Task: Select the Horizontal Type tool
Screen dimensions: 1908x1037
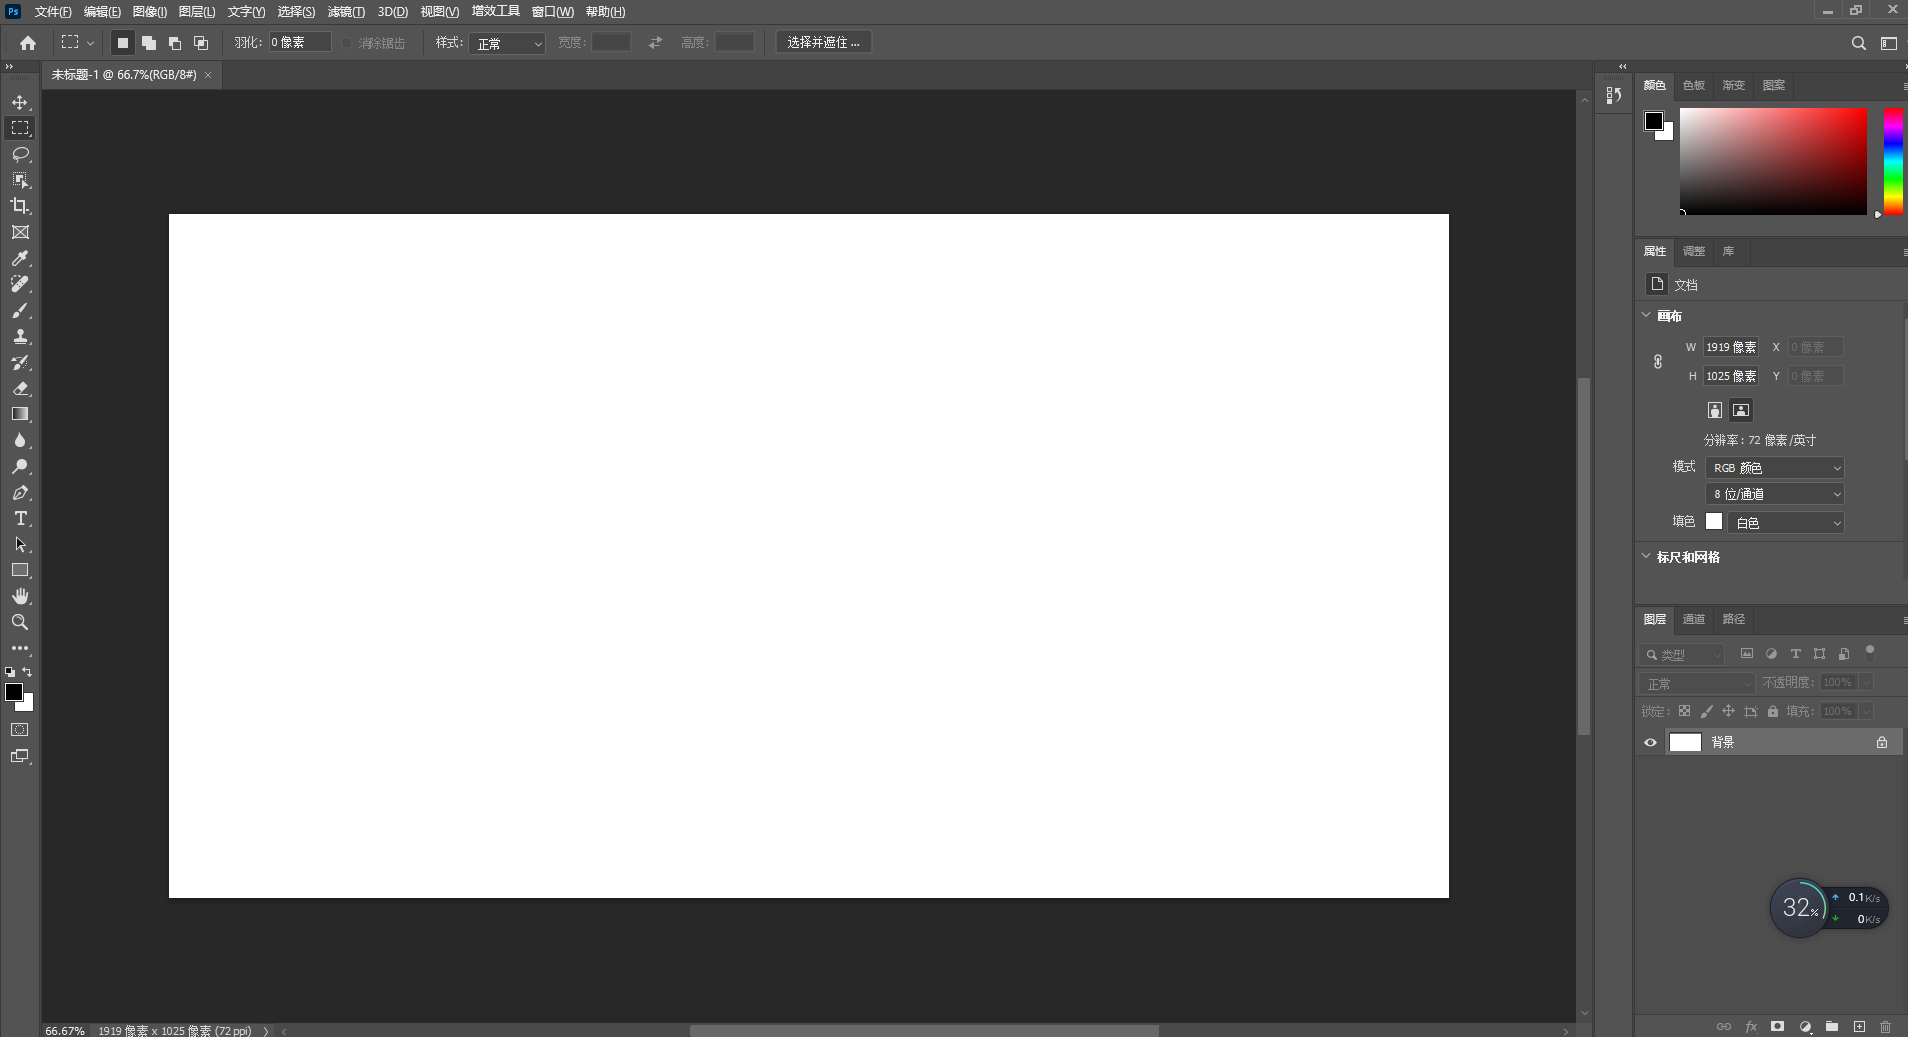Action: (x=20, y=518)
